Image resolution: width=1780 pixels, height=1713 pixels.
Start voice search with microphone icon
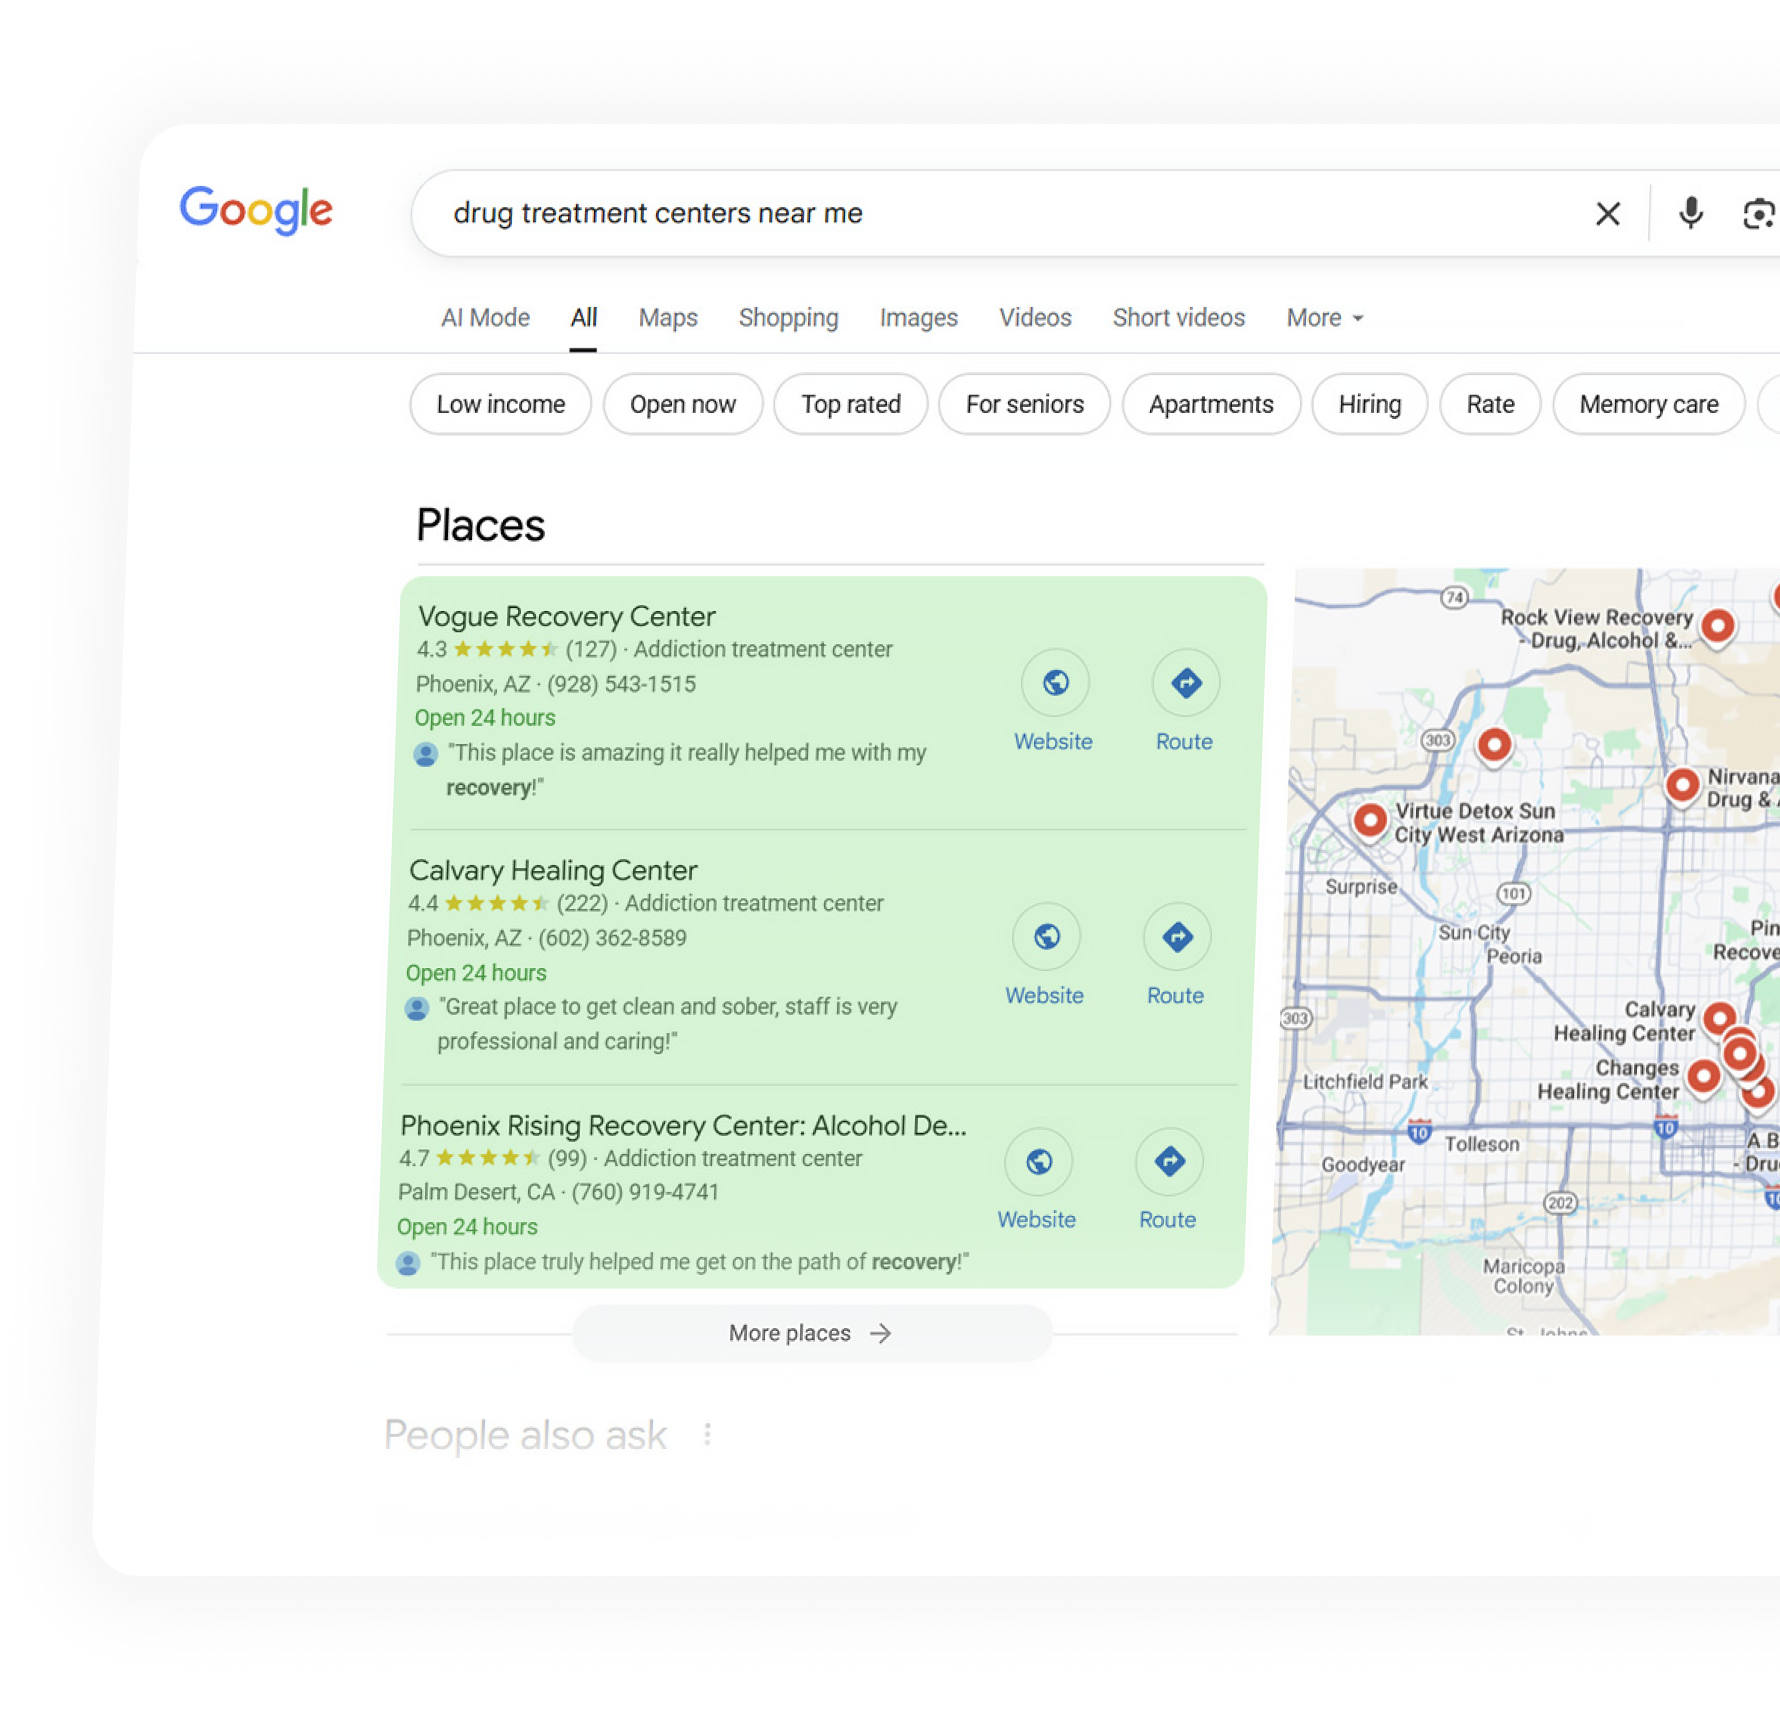click(1690, 213)
